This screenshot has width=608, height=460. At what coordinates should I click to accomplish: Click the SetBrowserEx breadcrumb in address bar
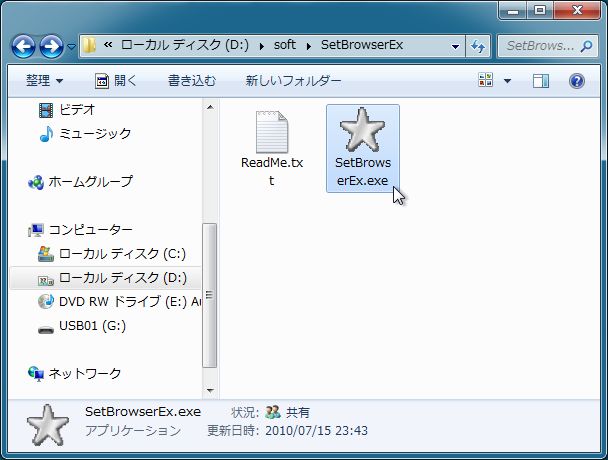[362, 45]
